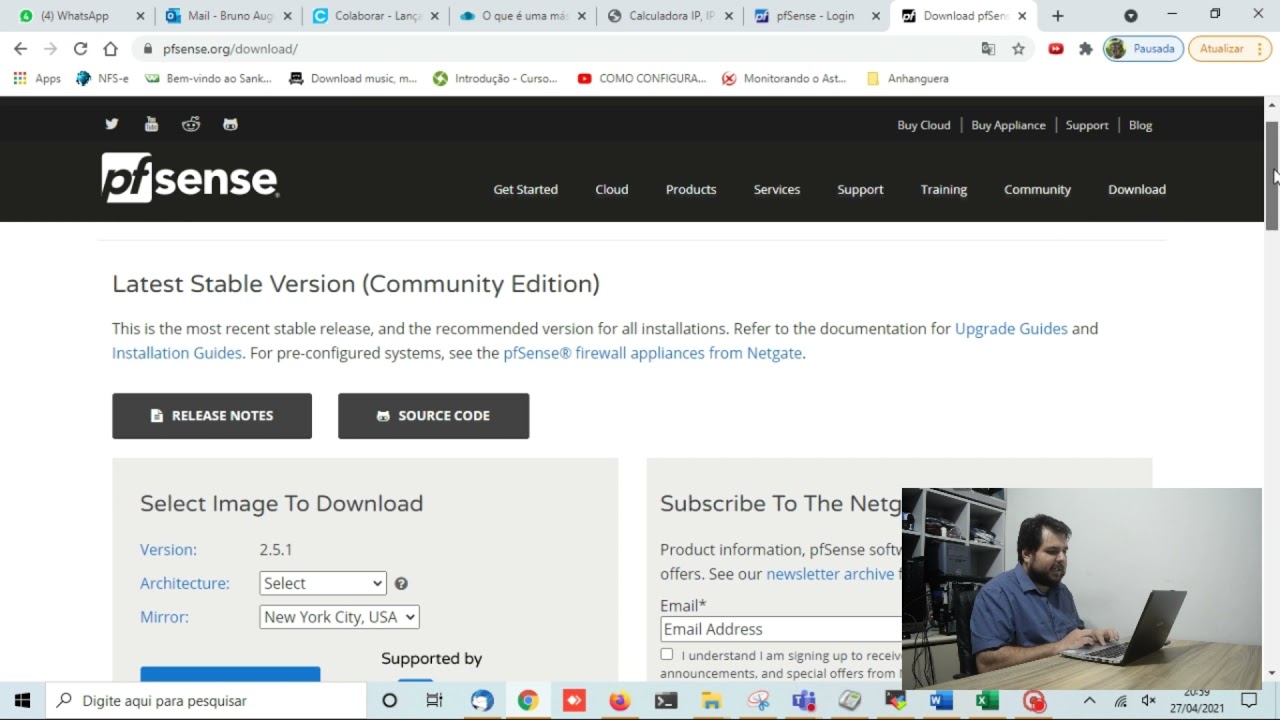This screenshot has width=1280, height=720.
Task: Click the pfSense logo
Action: [190, 178]
